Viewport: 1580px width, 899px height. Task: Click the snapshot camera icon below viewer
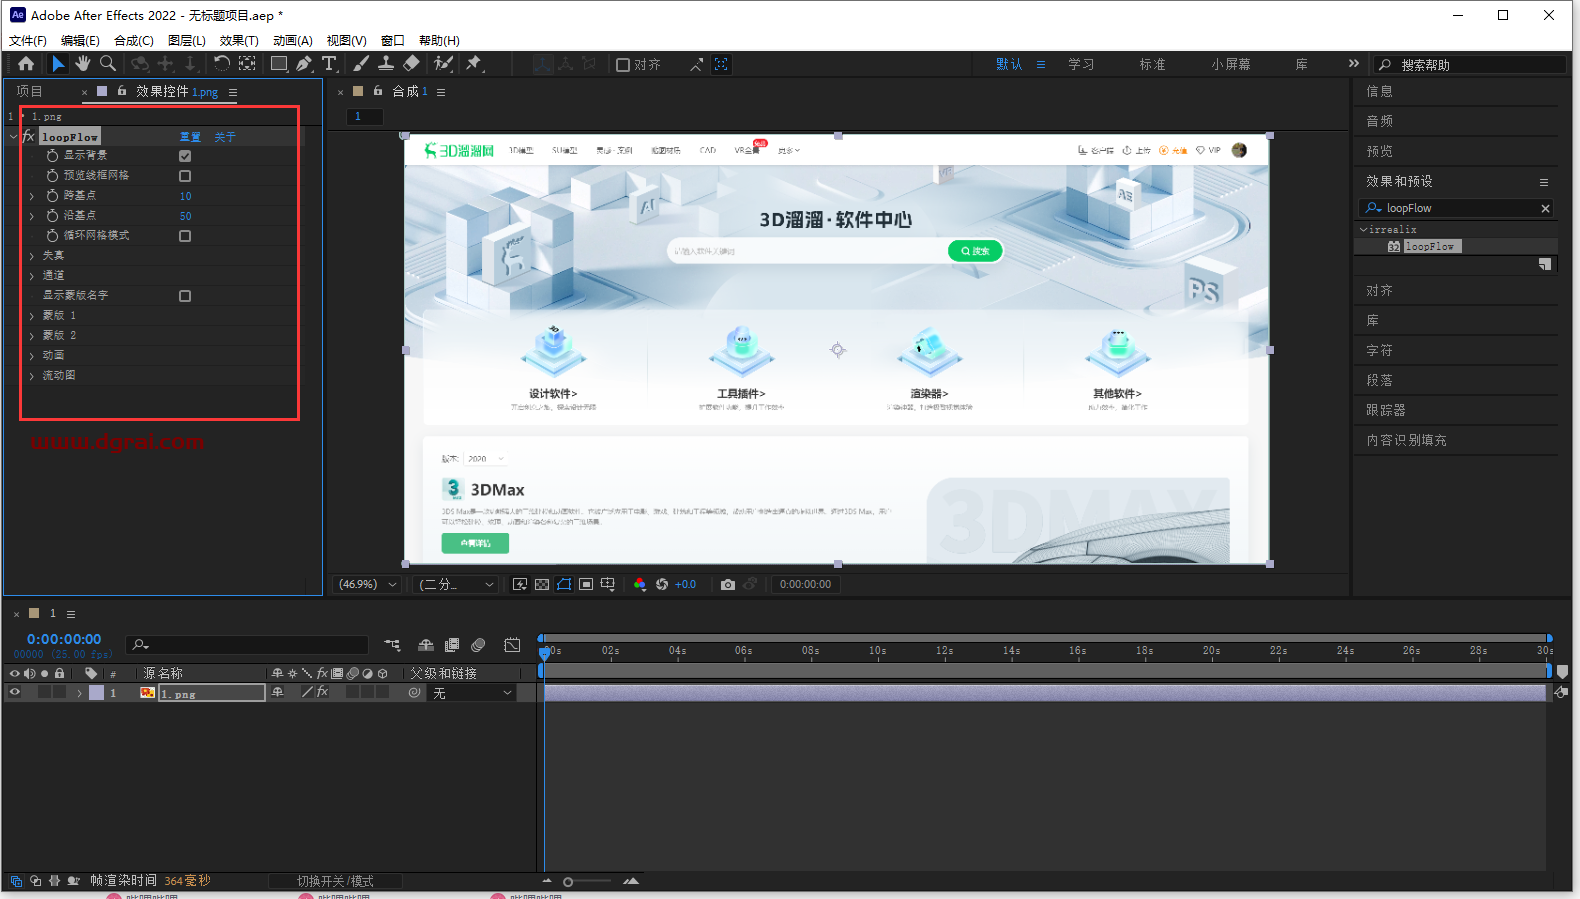(x=728, y=585)
